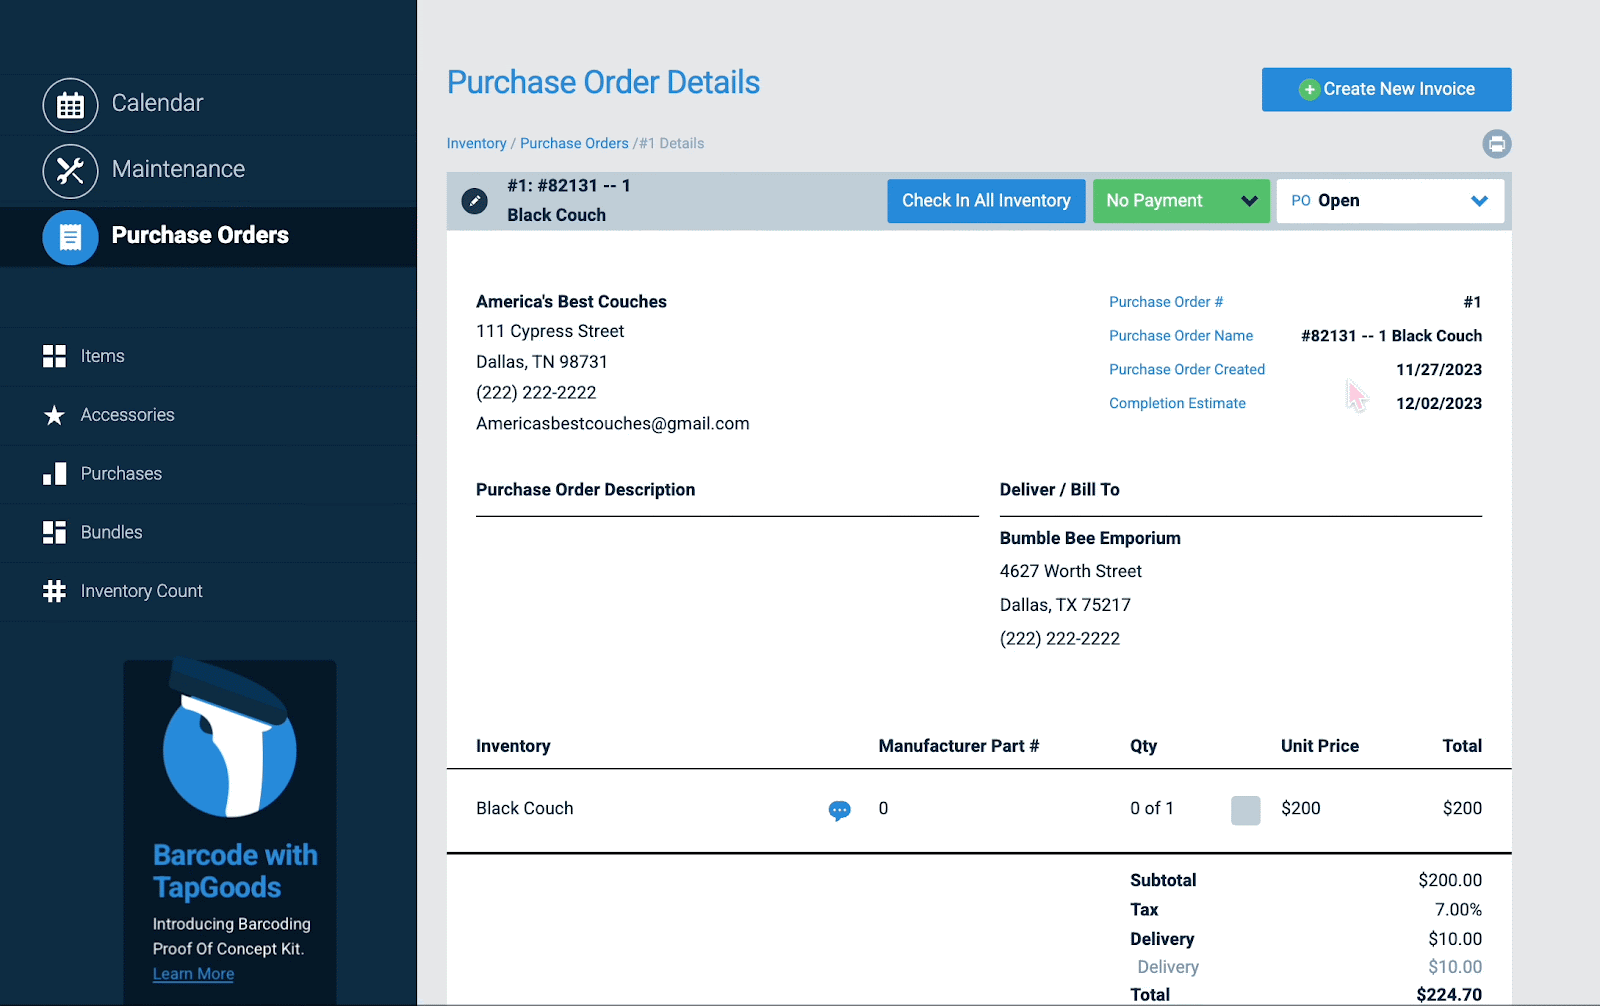Click the Bundles icon in the sidebar
1600x1006 pixels.
pos(54,532)
